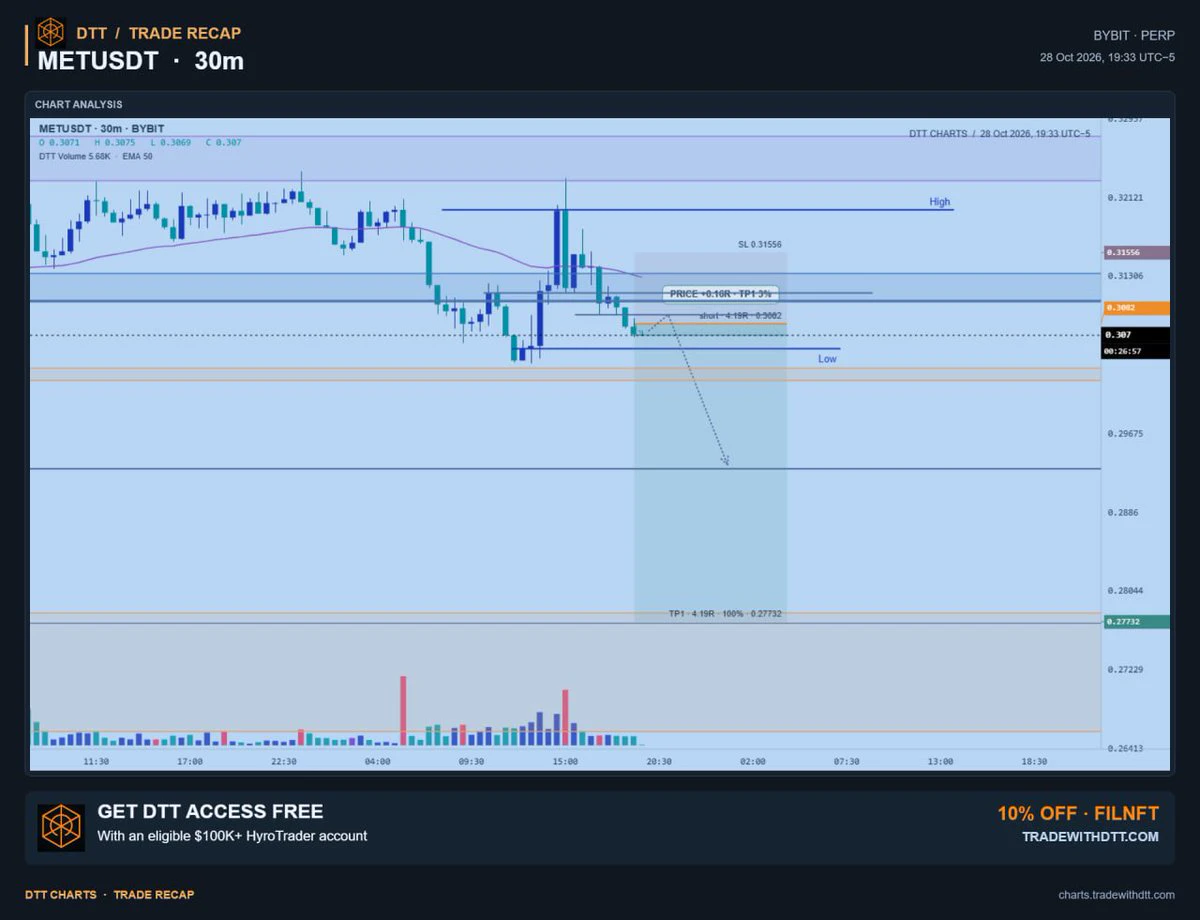This screenshot has width=1200, height=920.
Task: Click the "METUSDT · 30m · BYBIT" chart title
Action: tap(102, 128)
